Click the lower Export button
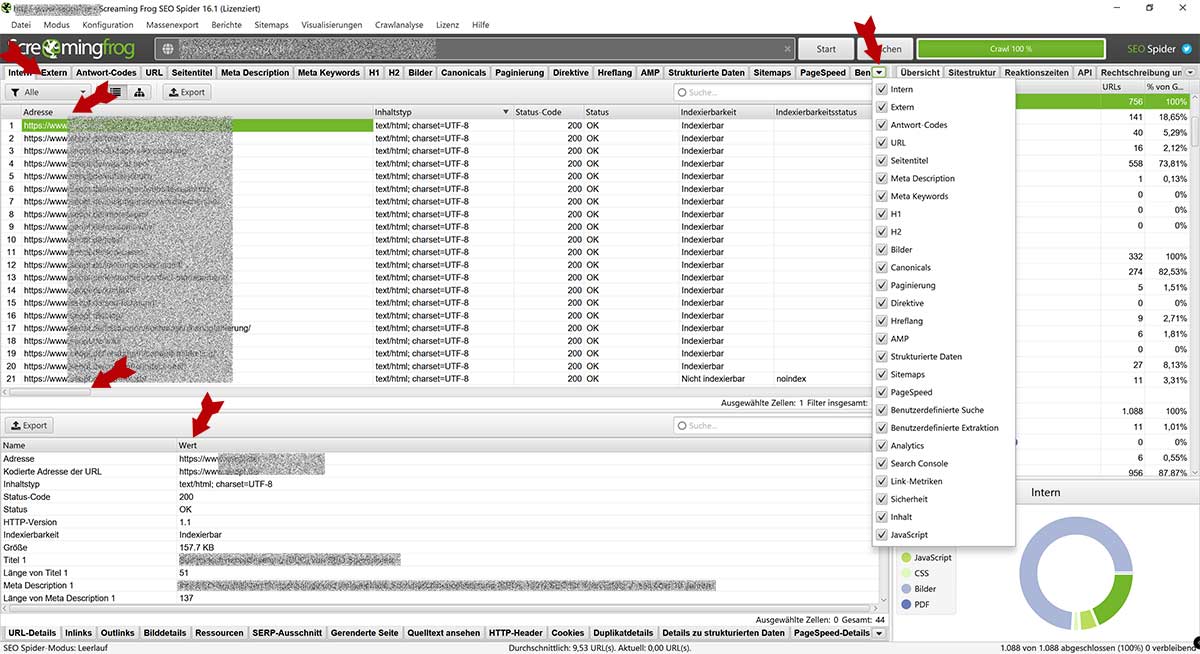1200x654 pixels. coord(29,425)
